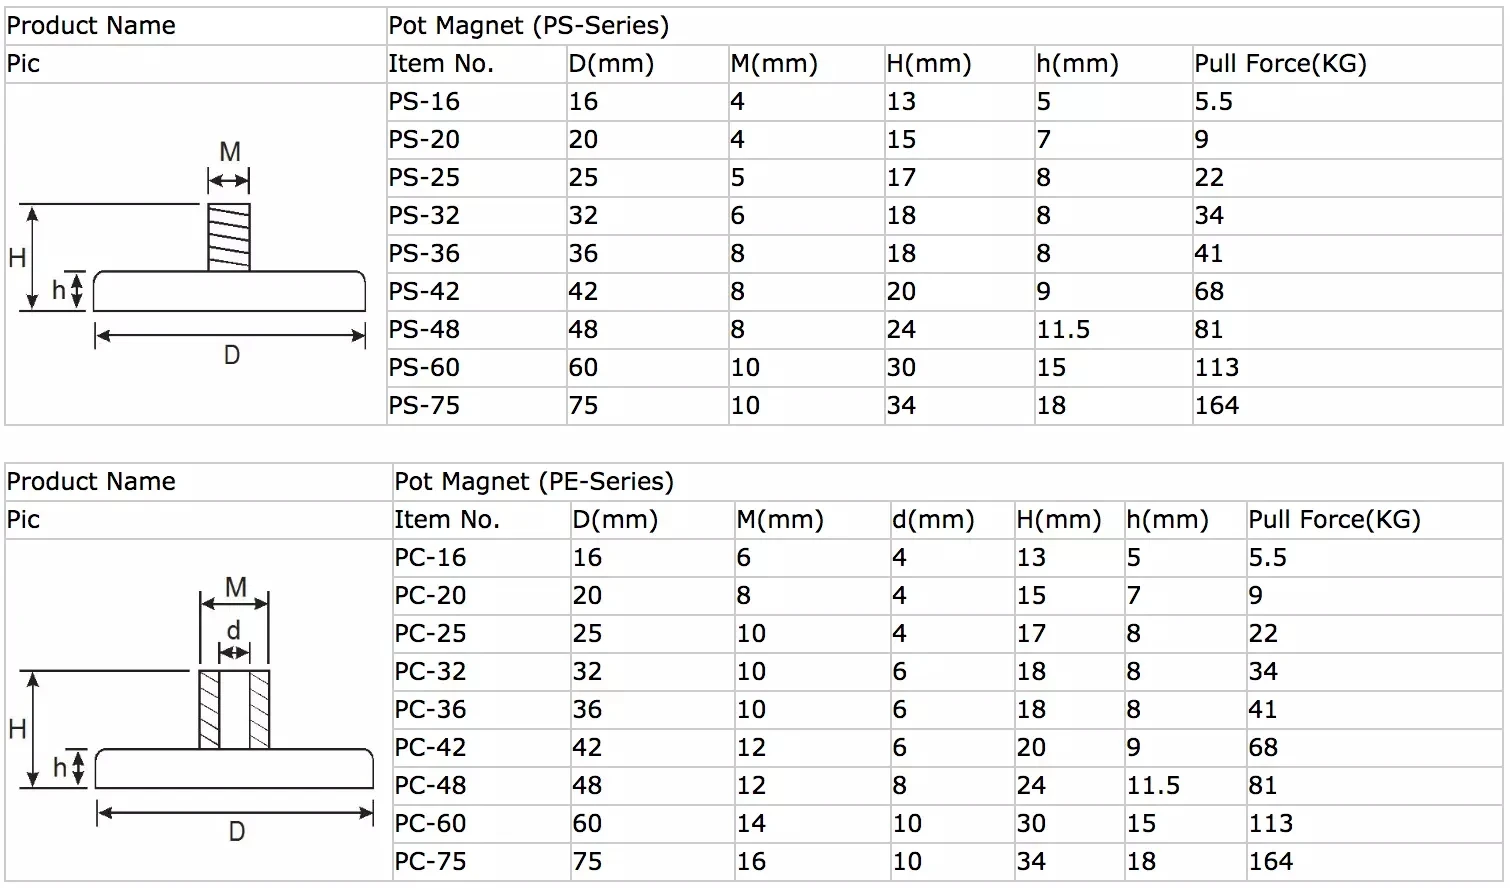Click the PC-42 item number cell

tap(430, 748)
